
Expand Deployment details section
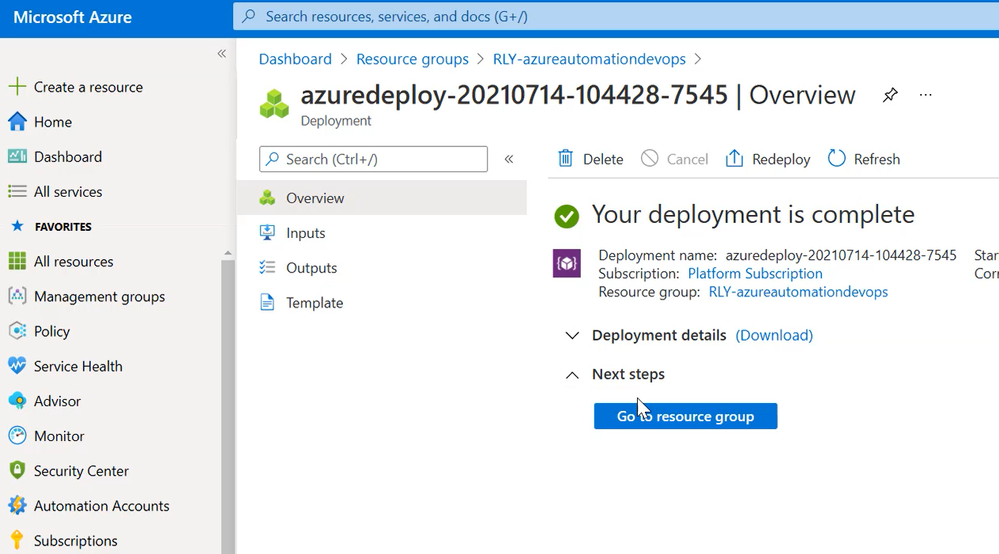[572, 336]
